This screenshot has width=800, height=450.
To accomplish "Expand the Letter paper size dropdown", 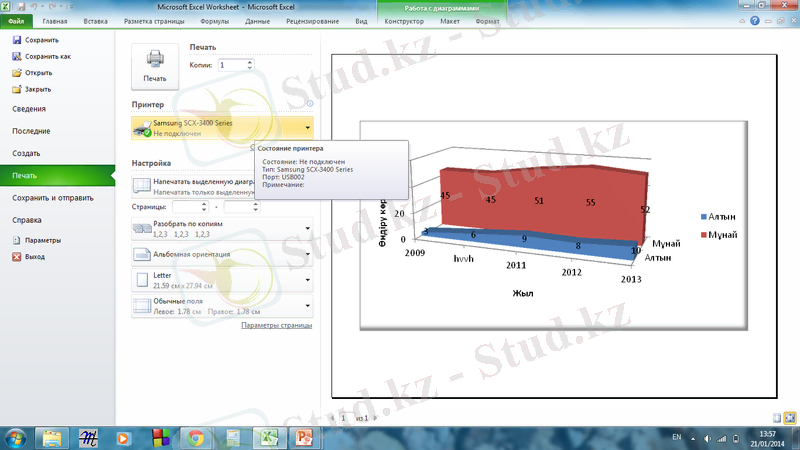I will 308,280.
